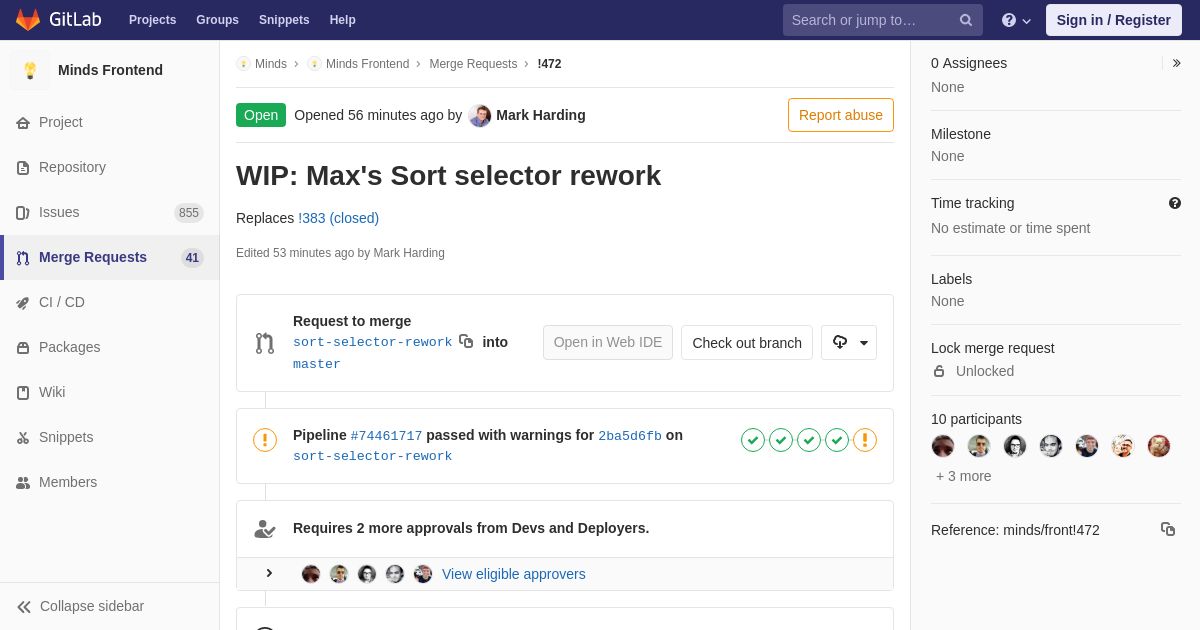Collapse sidebar using double chevron icon
Screen dimensions: 1200x630
[24, 607]
